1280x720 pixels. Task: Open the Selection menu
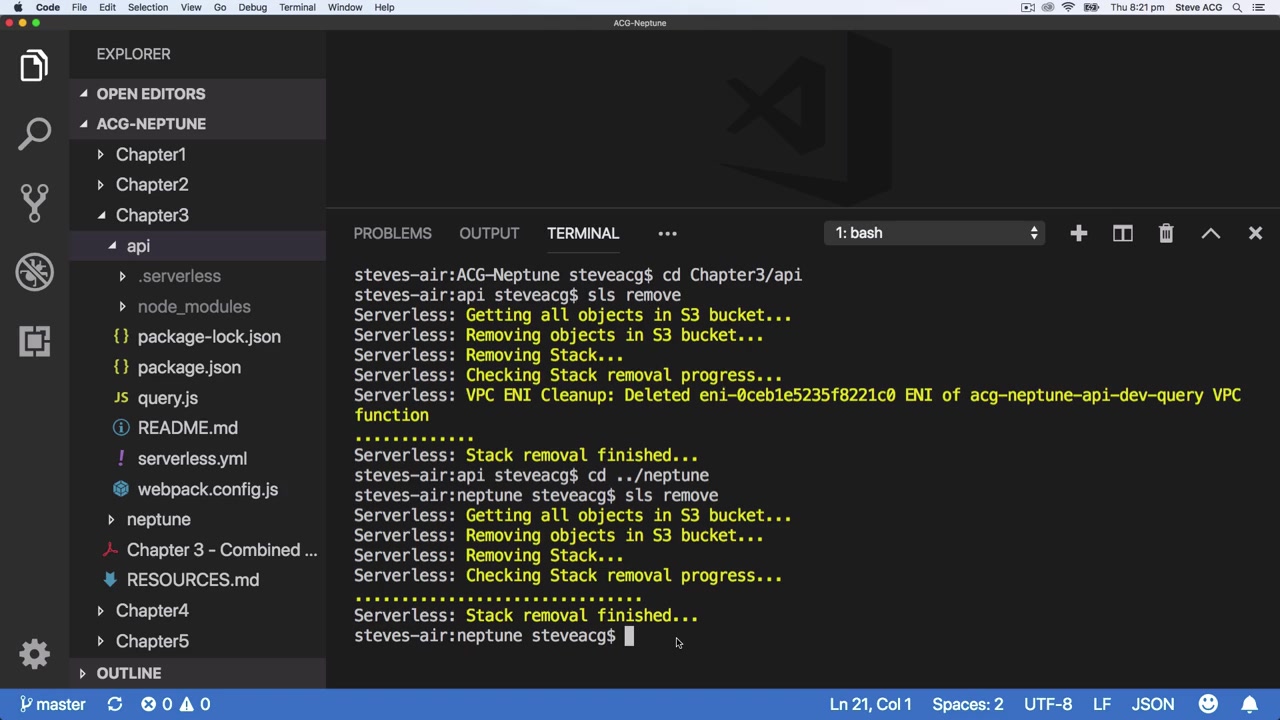(147, 7)
